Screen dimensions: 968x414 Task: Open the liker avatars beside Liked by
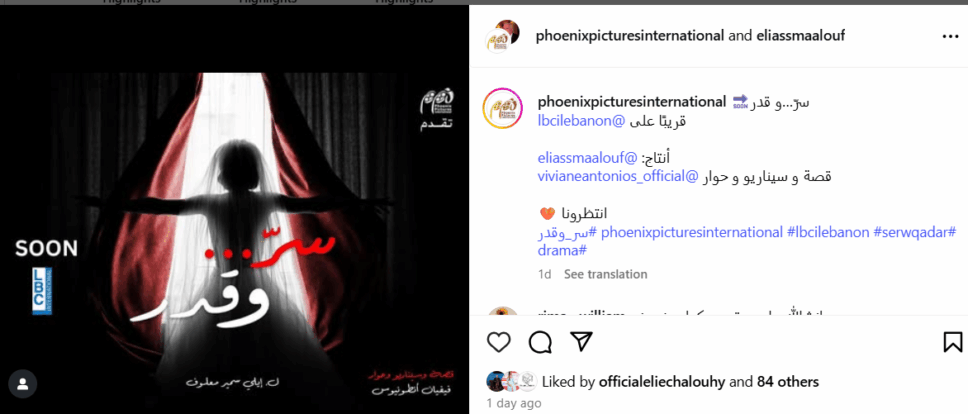click(511, 382)
